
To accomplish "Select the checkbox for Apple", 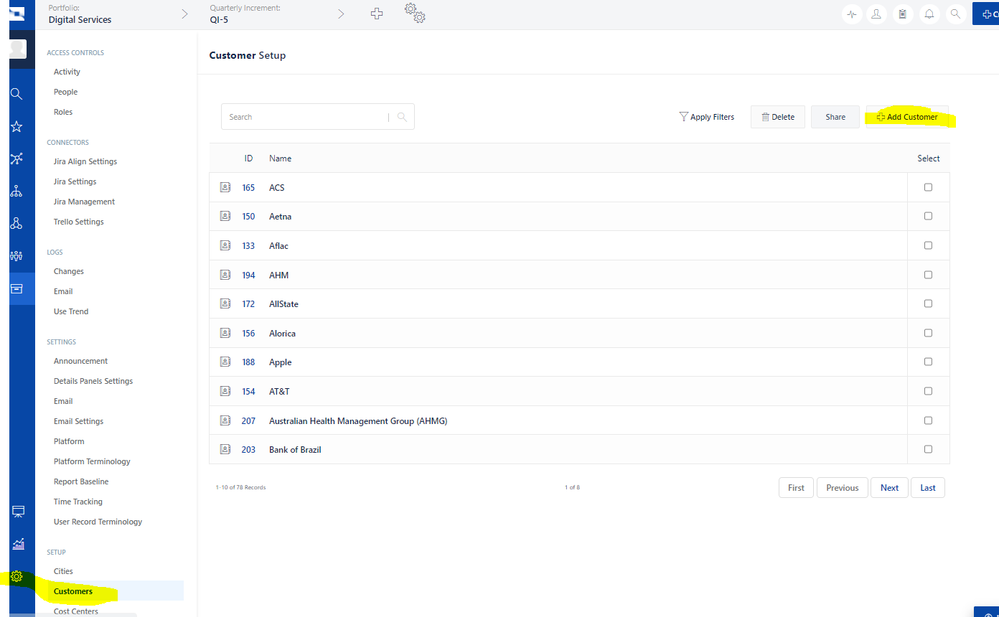I will [928, 361].
